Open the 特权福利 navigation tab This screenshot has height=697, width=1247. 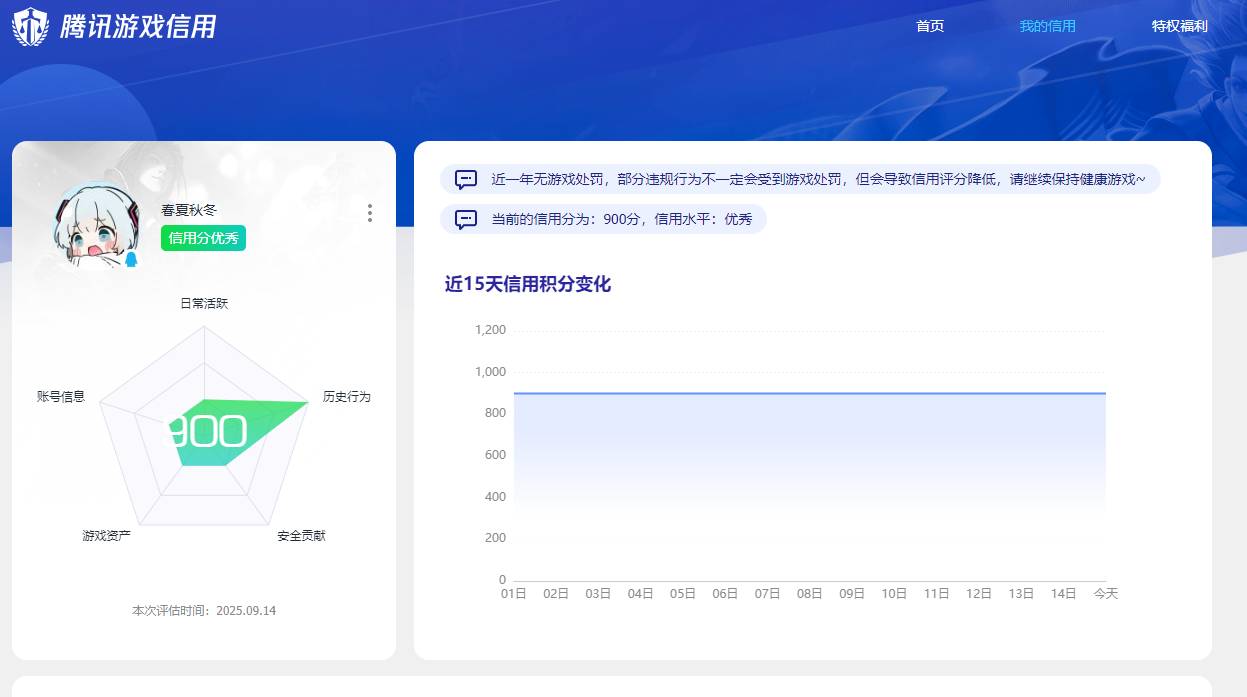point(1178,26)
